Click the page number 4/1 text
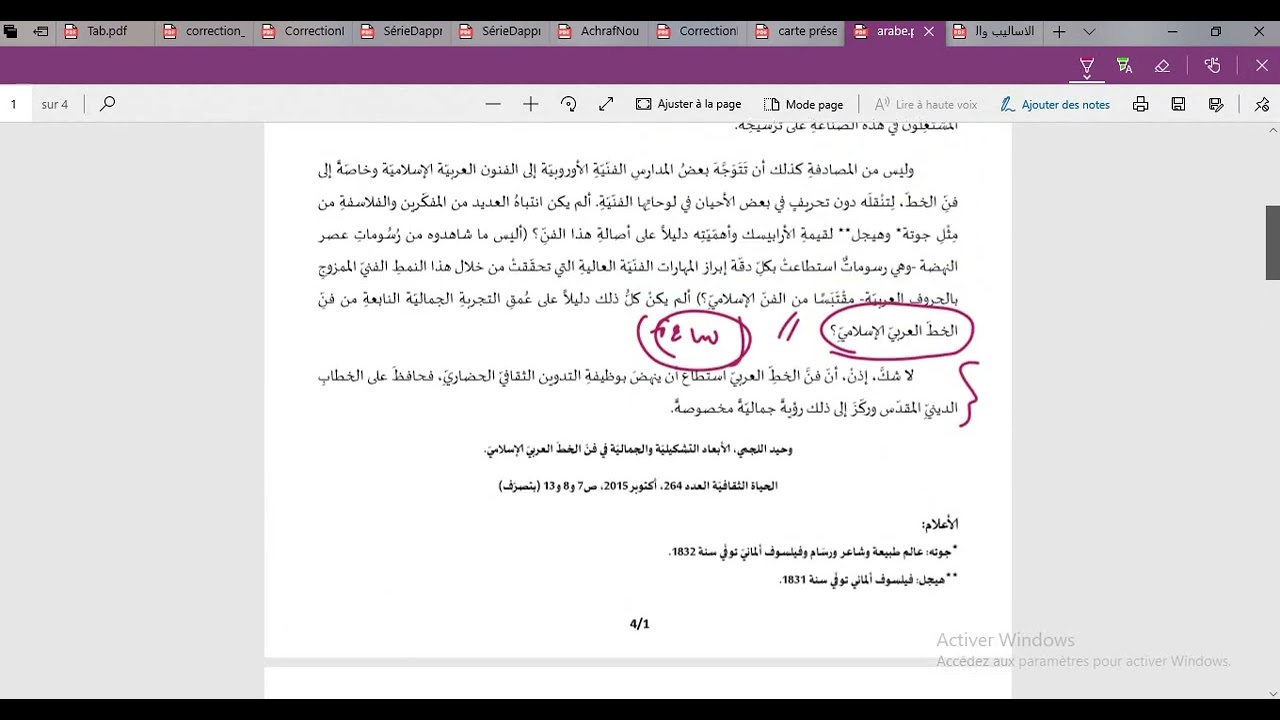Screen dimensions: 1280x720 tap(639, 623)
